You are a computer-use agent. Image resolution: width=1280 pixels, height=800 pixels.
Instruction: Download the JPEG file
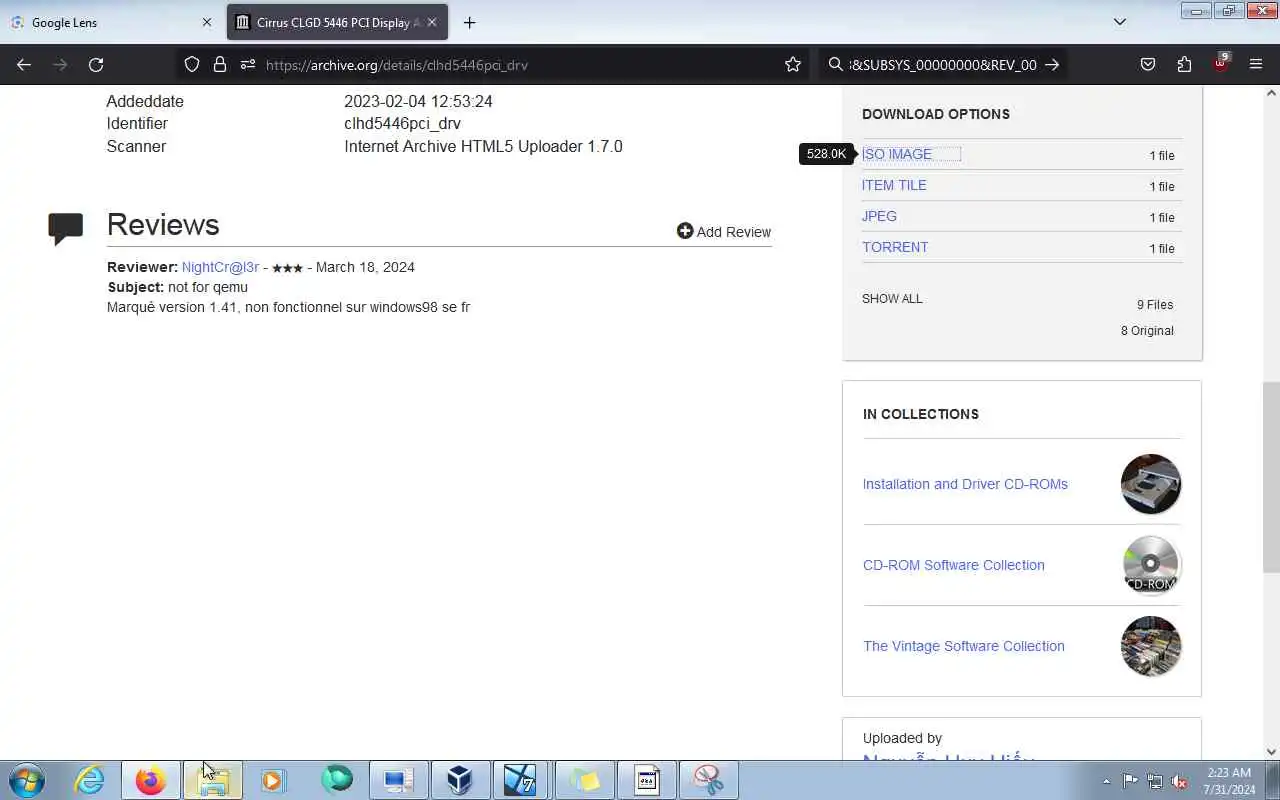[879, 216]
